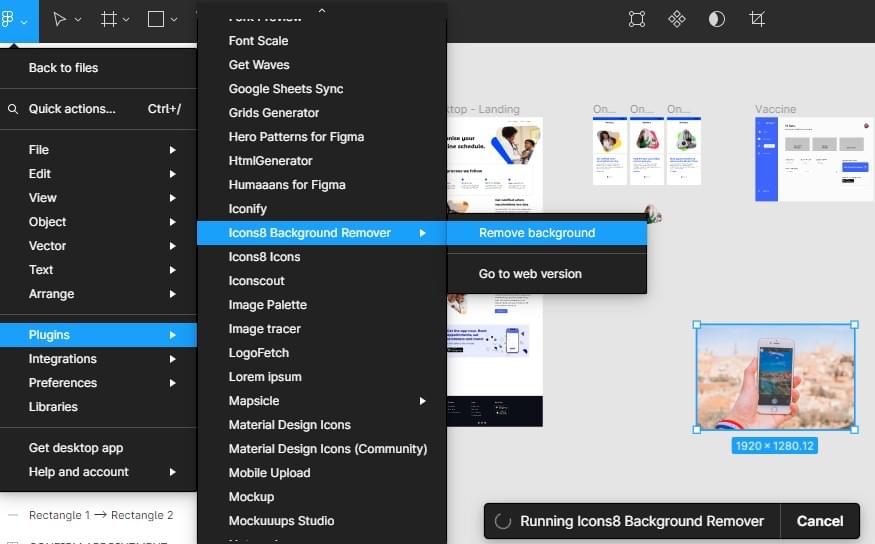875x544 pixels.
Task: Click Back to files
Action: pyautogui.click(x=63, y=68)
